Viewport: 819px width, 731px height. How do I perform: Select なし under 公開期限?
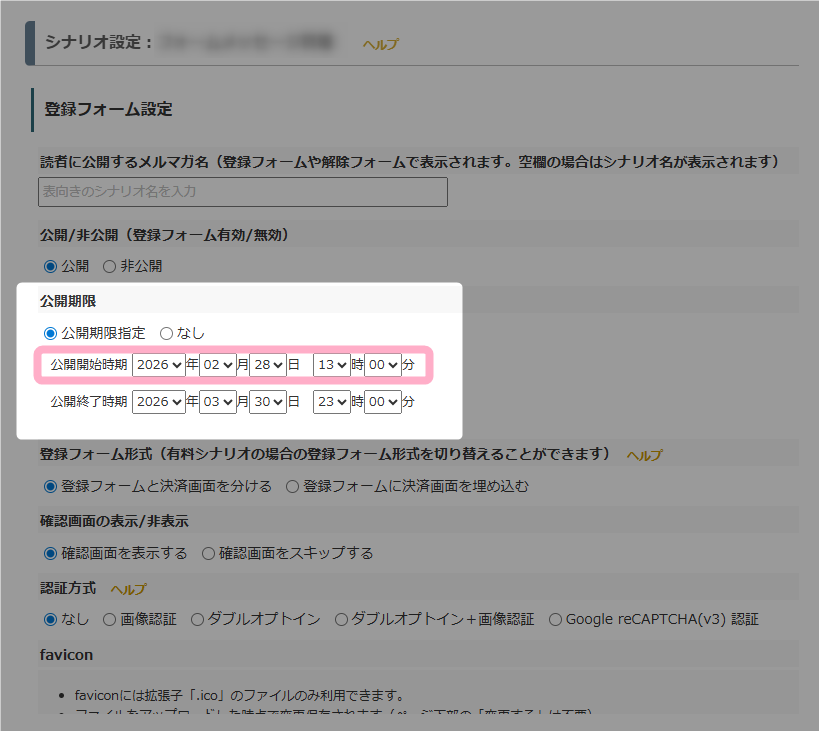point(166,333)
